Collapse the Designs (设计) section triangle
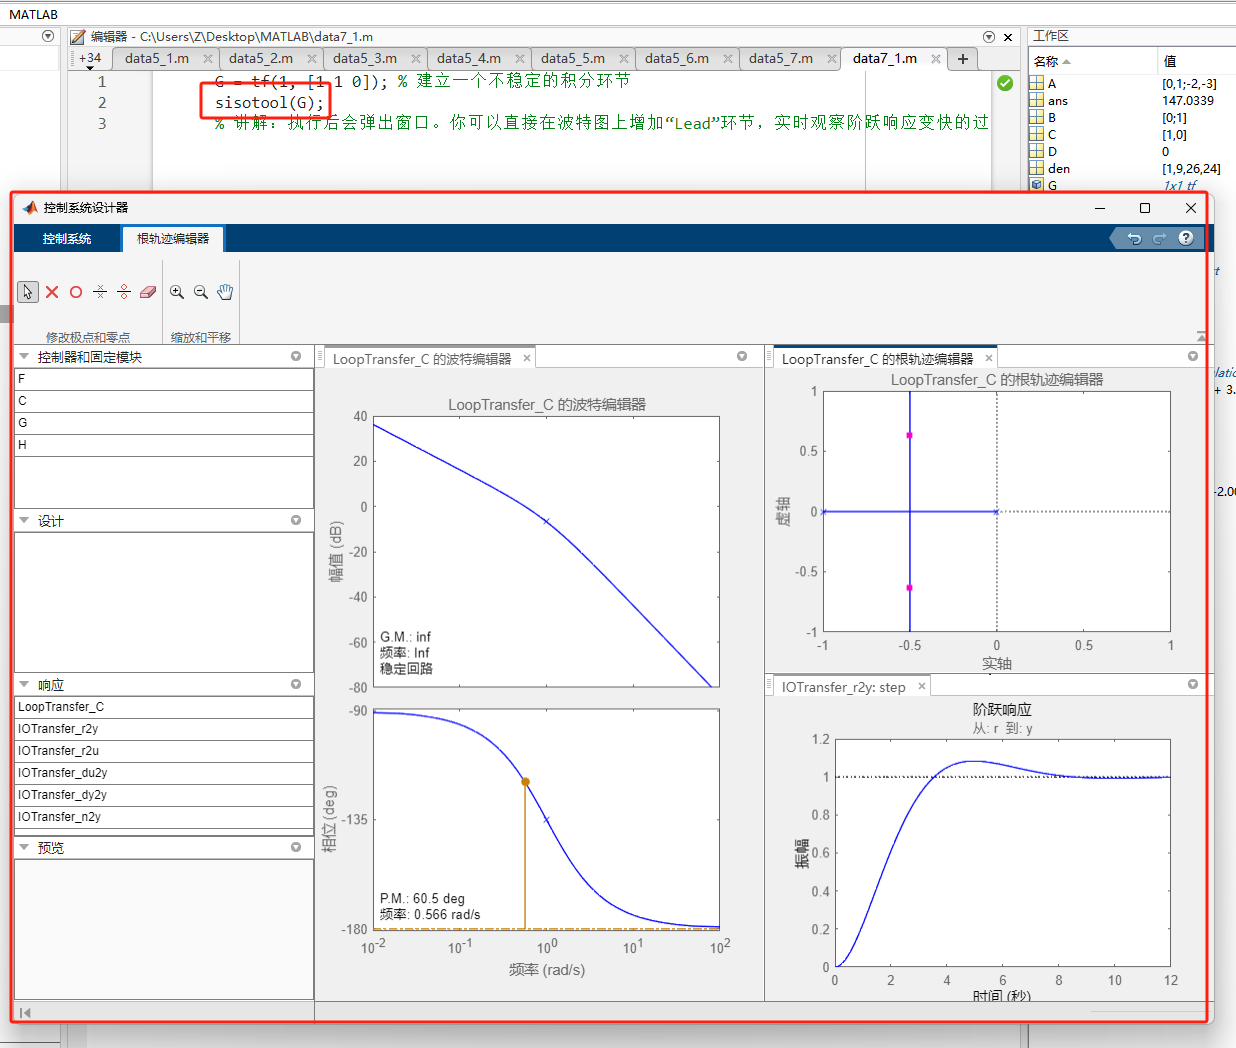The height and width of the screenshot is (1048, 1236). pyautogui.click(x=24, y=520)
